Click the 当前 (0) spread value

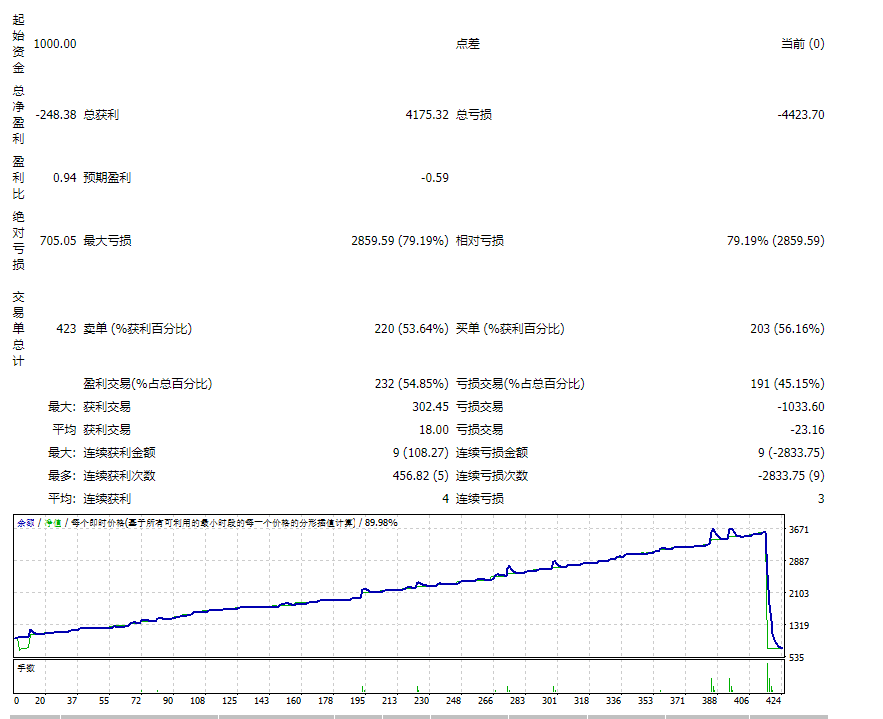click(x=802, y=44)
